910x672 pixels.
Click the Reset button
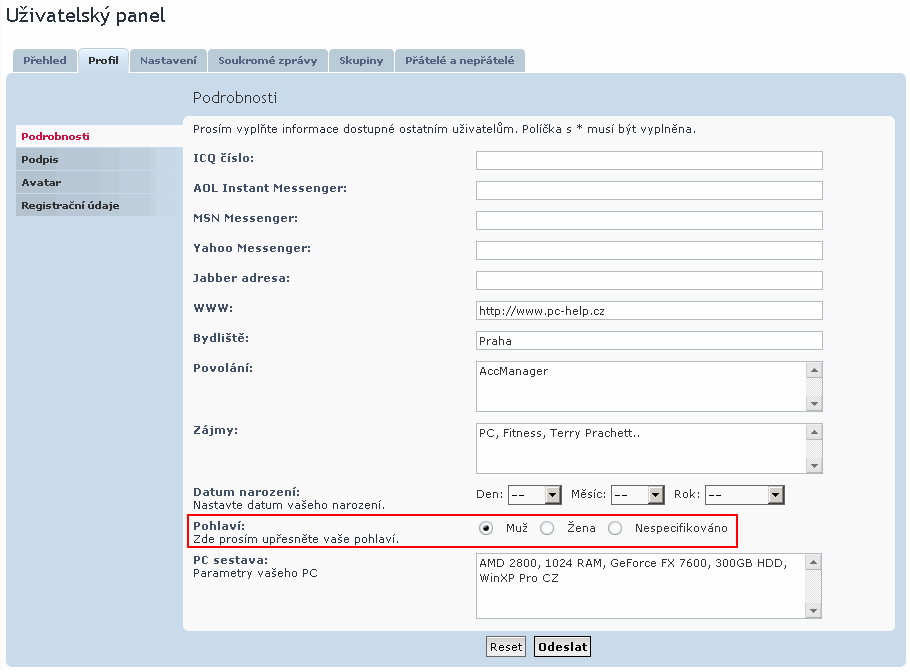[x=506, y=647]
